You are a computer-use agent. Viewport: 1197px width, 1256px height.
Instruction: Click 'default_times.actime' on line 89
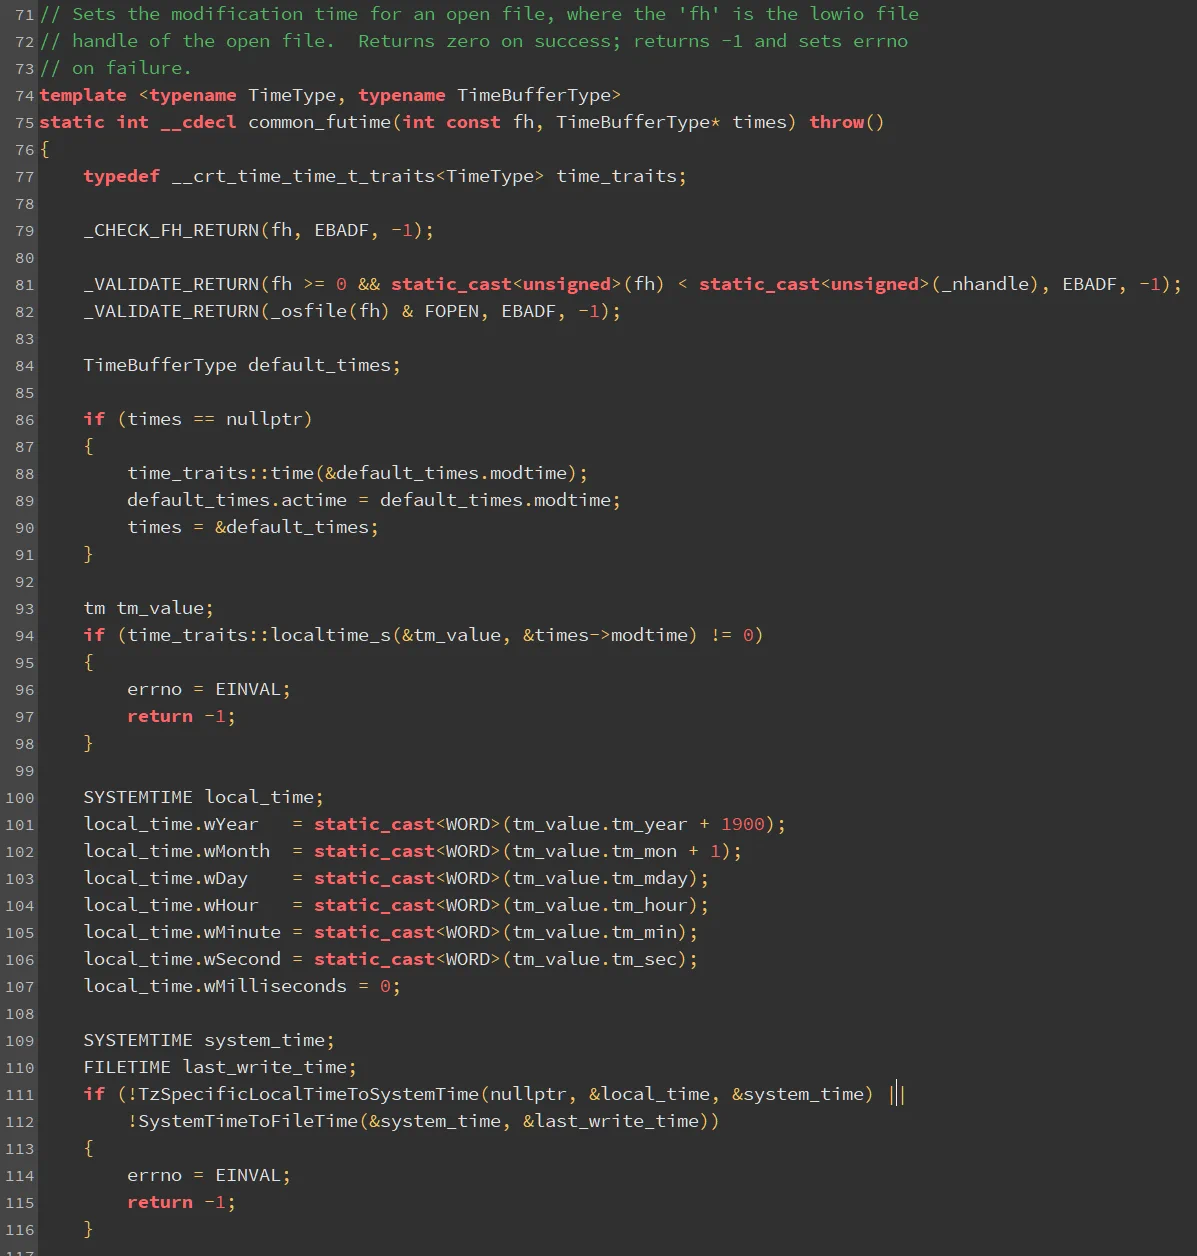[x=237, y=500]
